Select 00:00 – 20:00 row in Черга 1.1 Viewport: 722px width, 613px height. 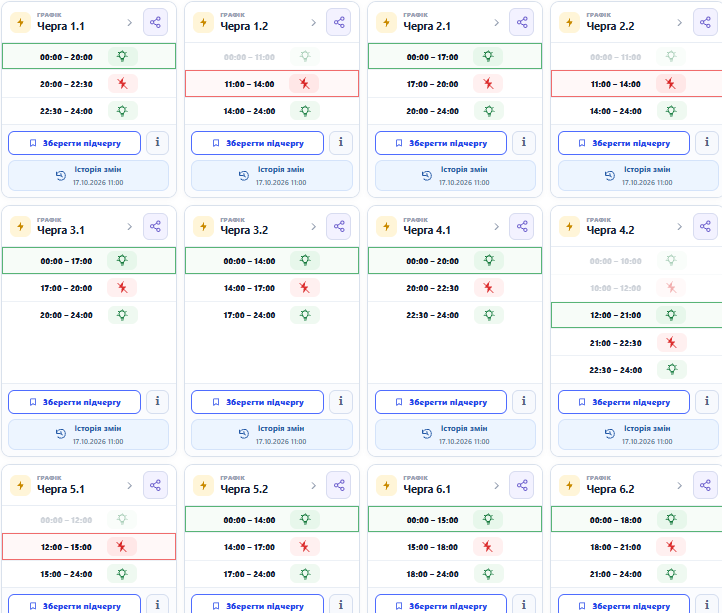[89, 56]
